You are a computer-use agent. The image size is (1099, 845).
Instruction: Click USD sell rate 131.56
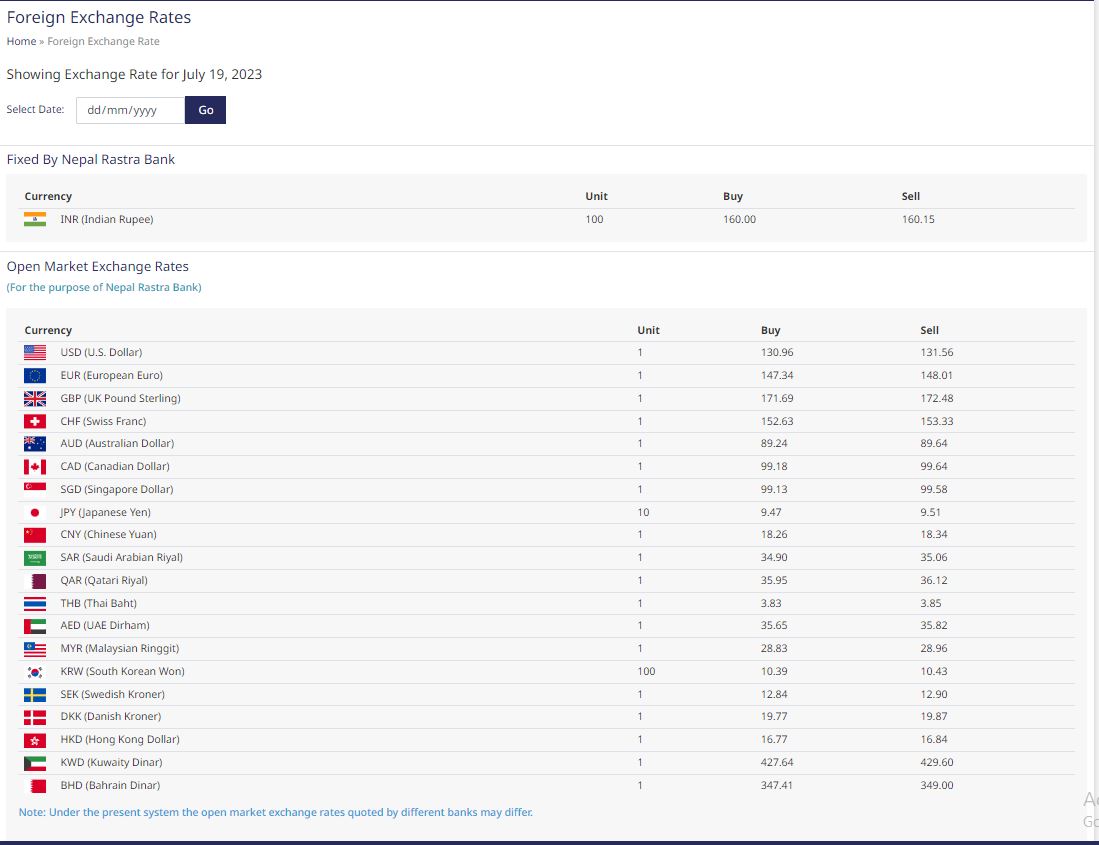pos(937,352)
